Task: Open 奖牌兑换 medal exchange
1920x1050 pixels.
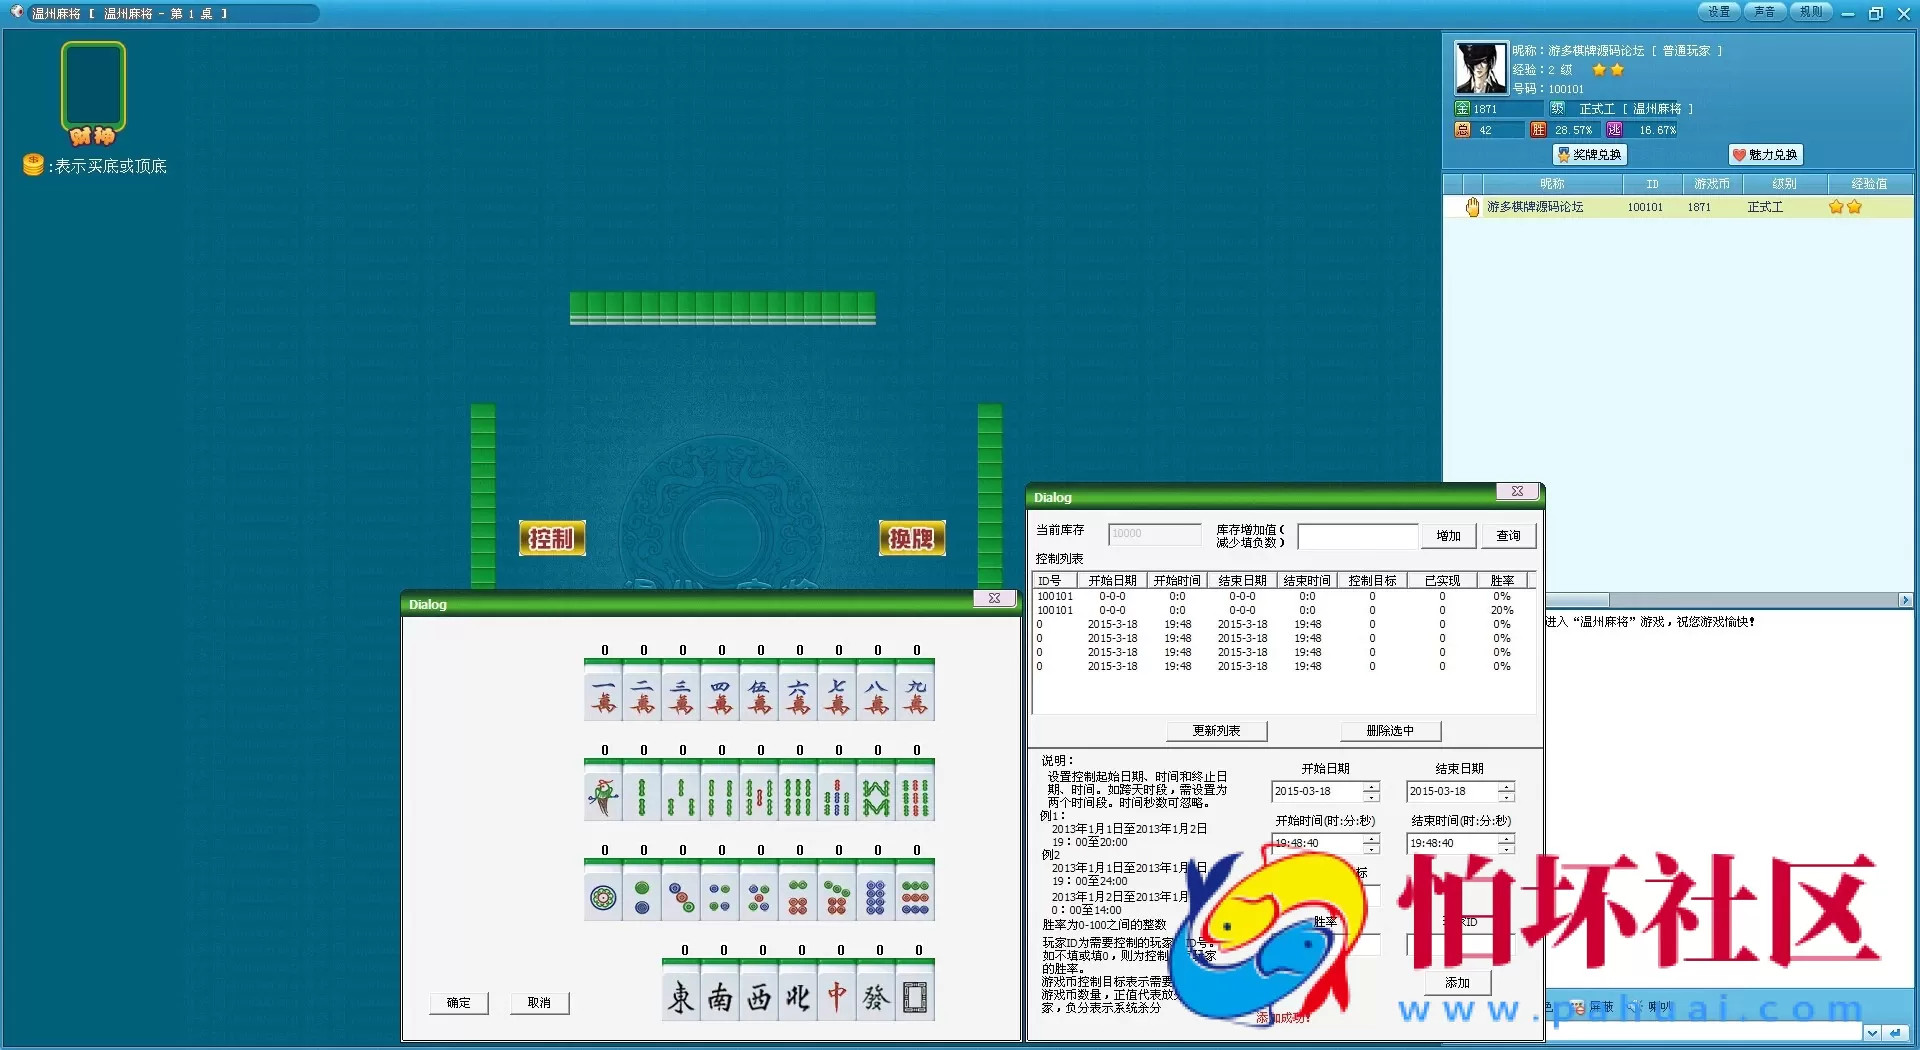Action: point(1590,155)
